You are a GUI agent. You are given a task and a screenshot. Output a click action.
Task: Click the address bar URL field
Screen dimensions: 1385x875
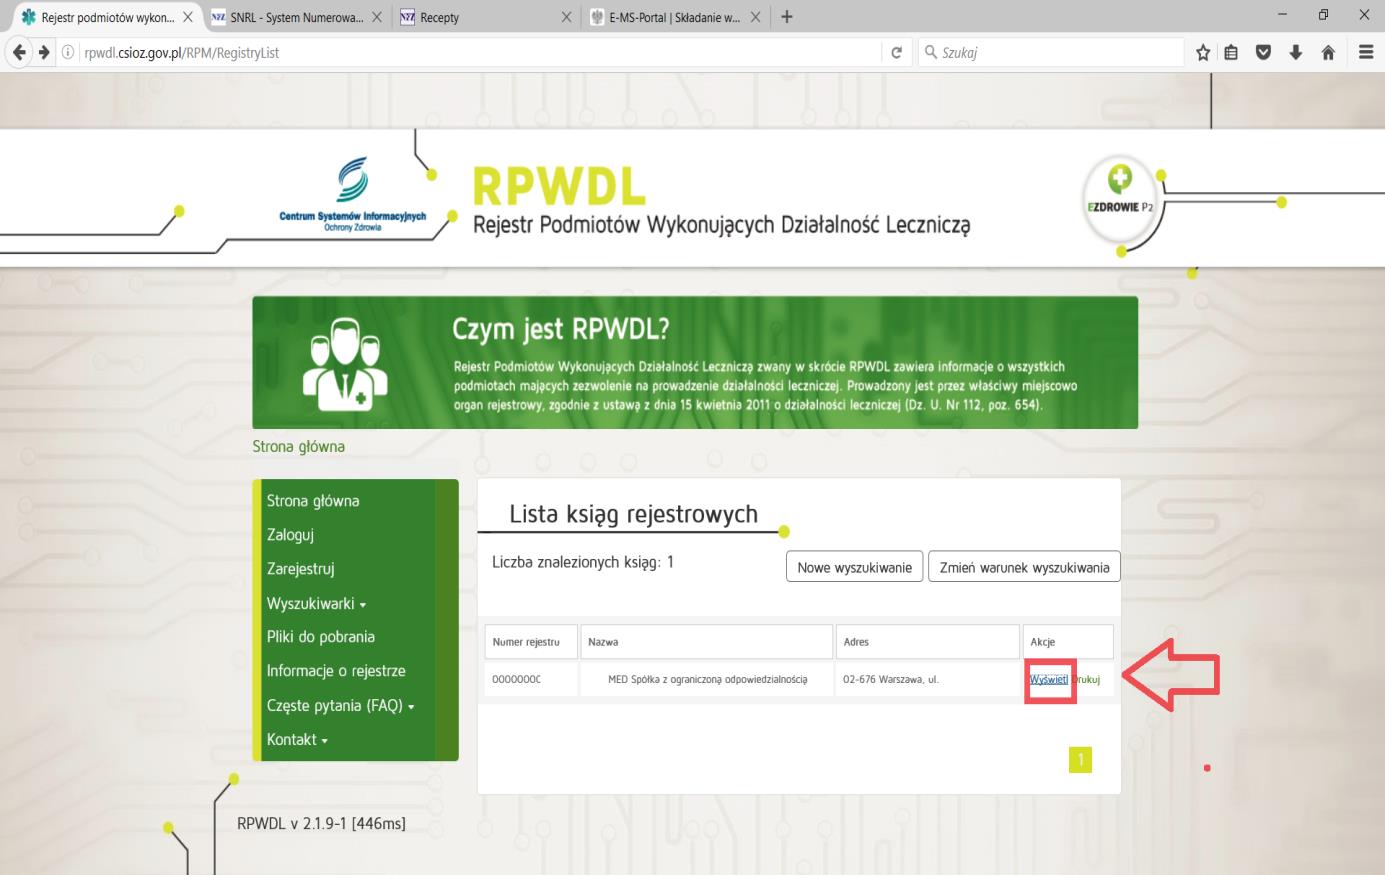click(480, 52)
